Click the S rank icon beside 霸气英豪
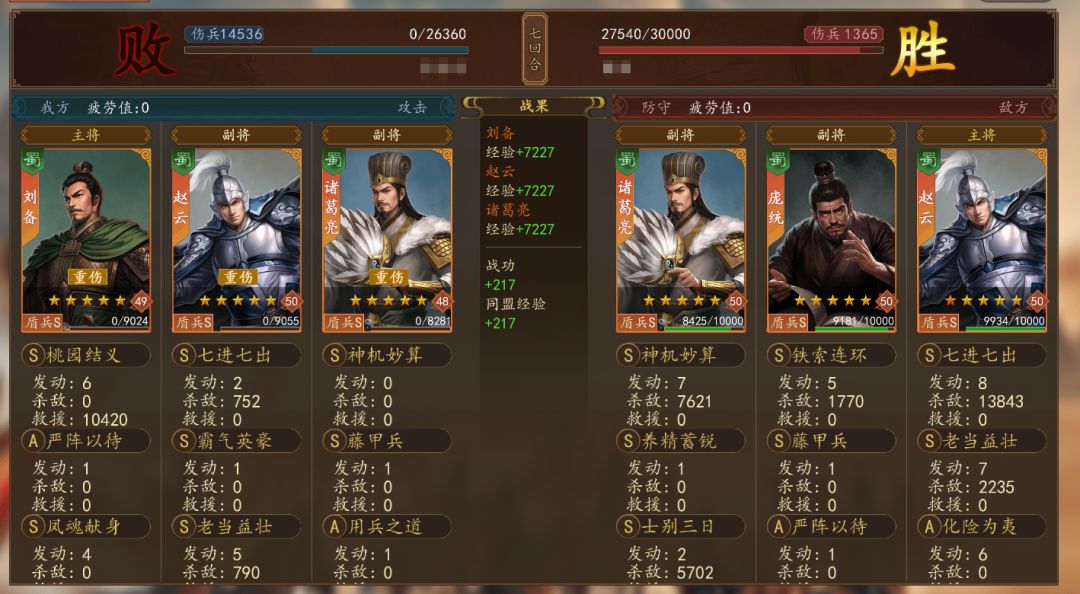The height and width of the screenshot is (594, 1080). point(184,441)
